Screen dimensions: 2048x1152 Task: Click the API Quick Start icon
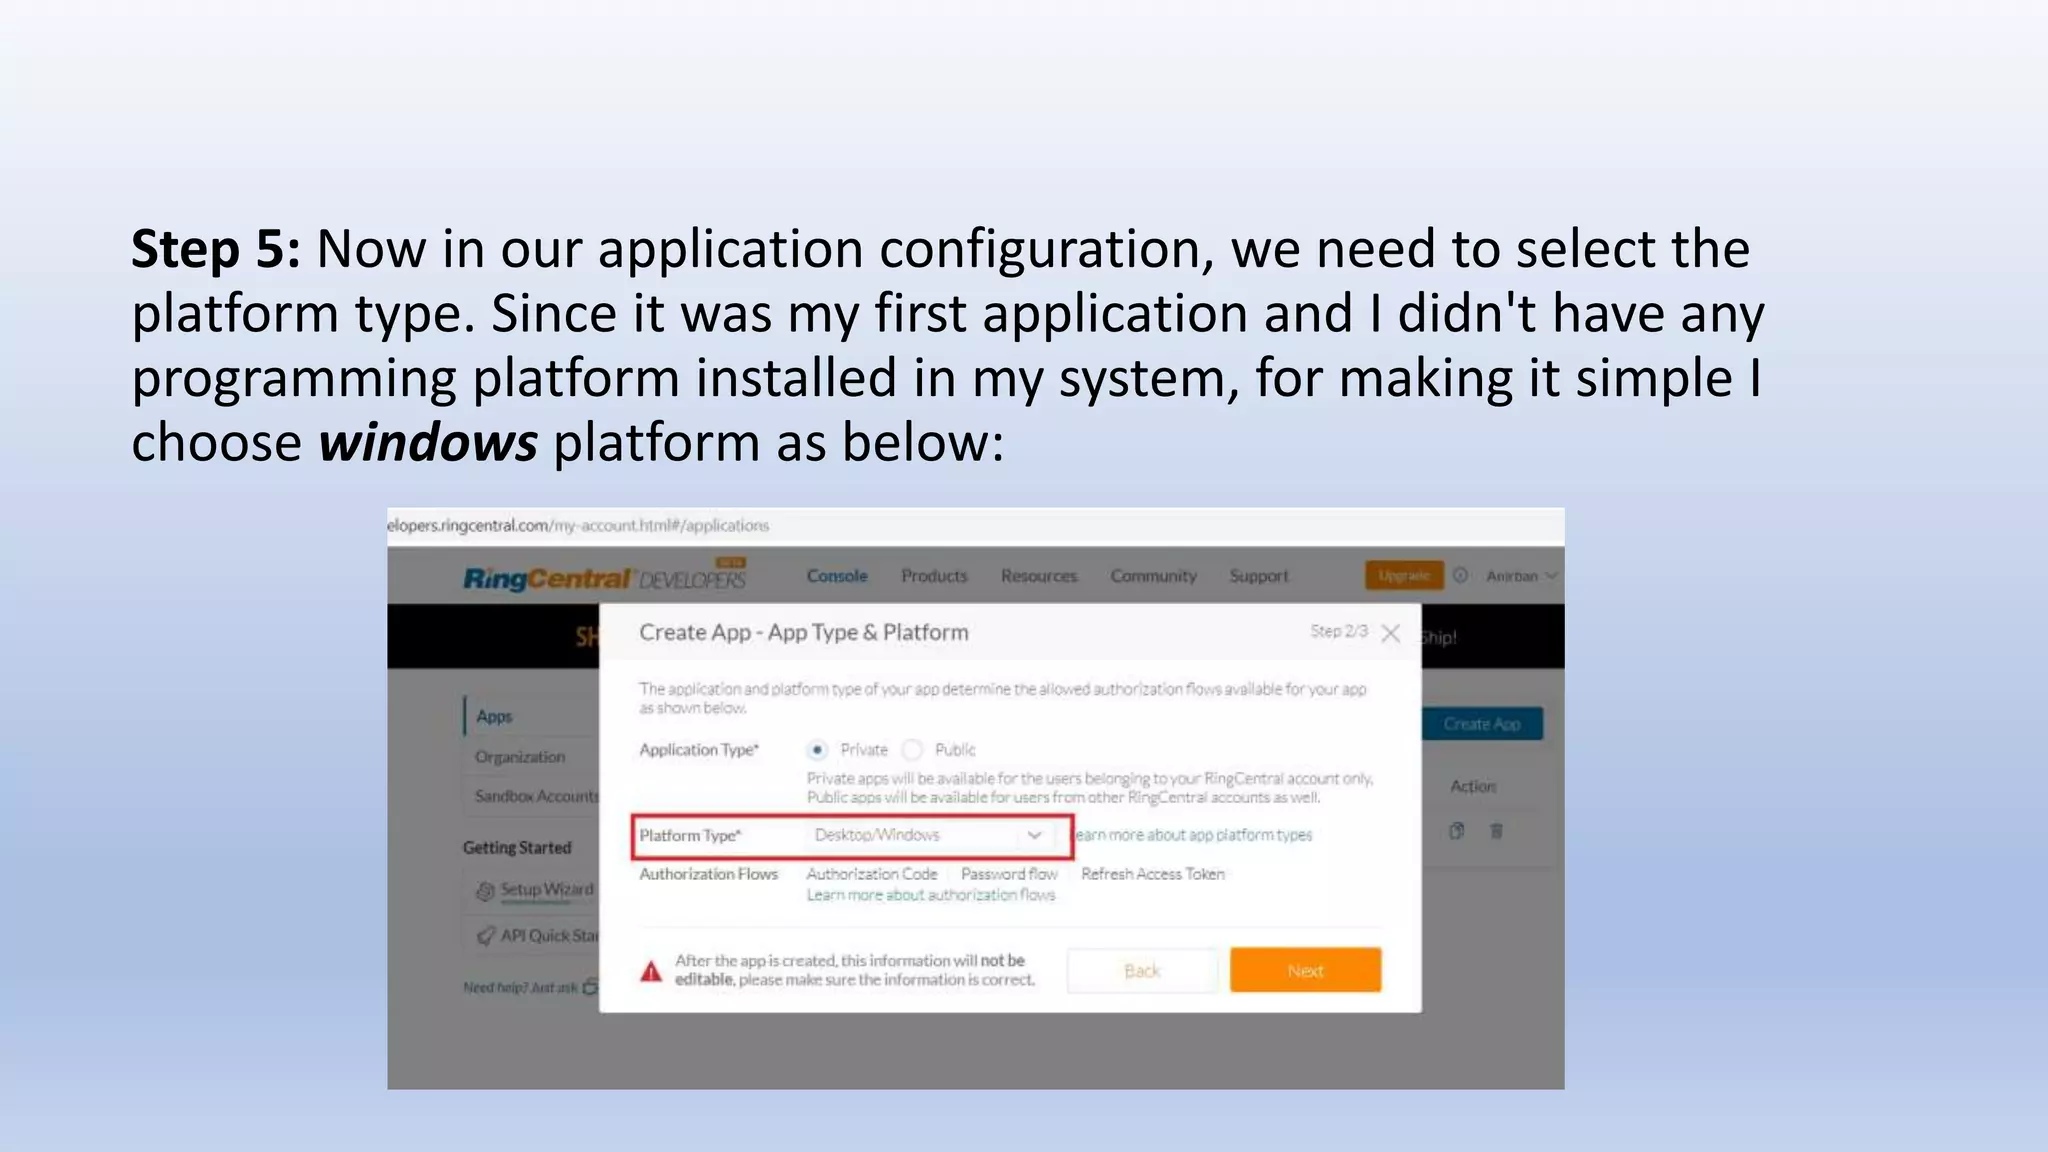485,936
